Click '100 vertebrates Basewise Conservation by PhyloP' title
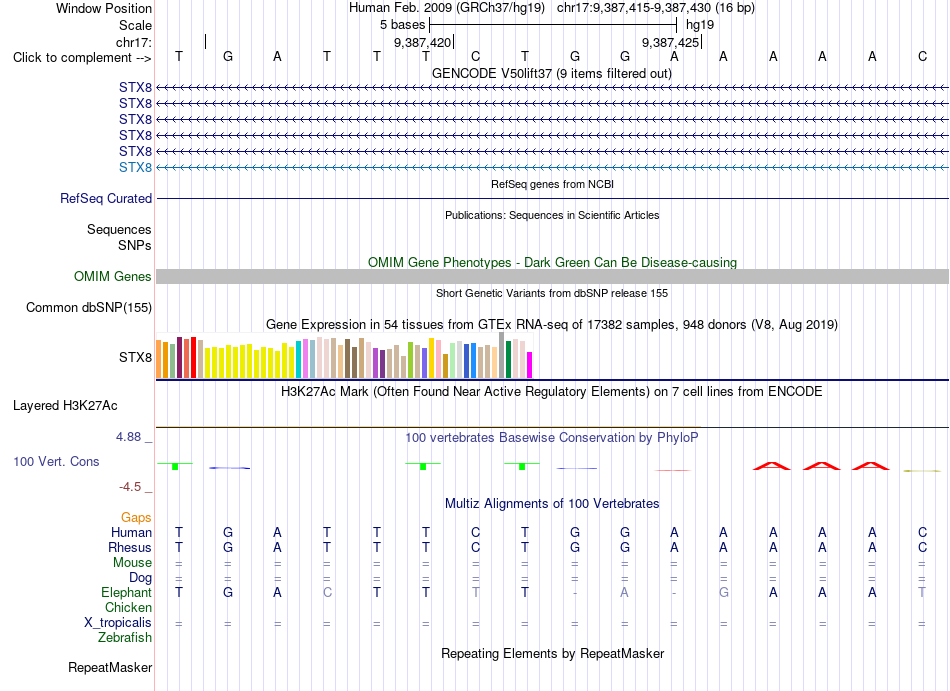This screenshot has height=691, width=950. pos(552,437)
